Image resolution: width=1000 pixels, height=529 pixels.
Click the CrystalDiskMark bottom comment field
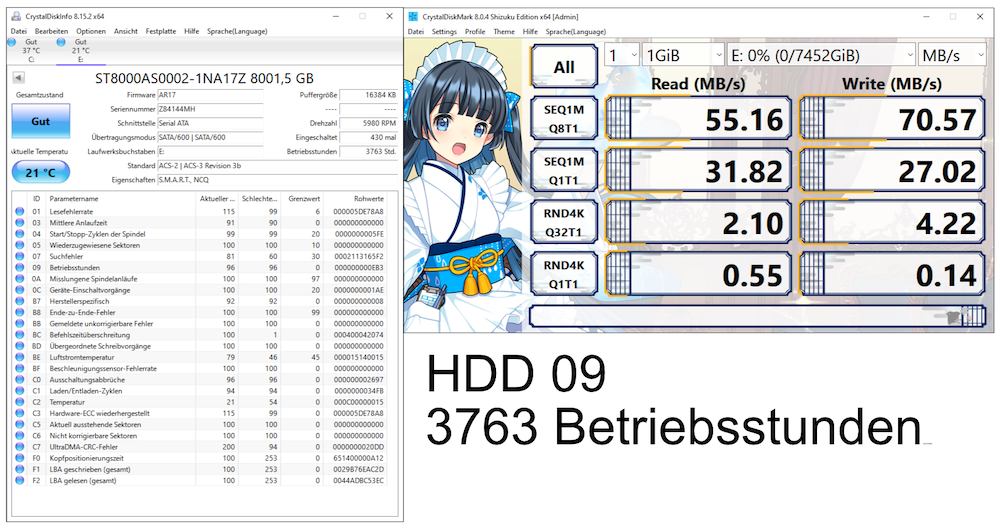[x=758, y=317]
